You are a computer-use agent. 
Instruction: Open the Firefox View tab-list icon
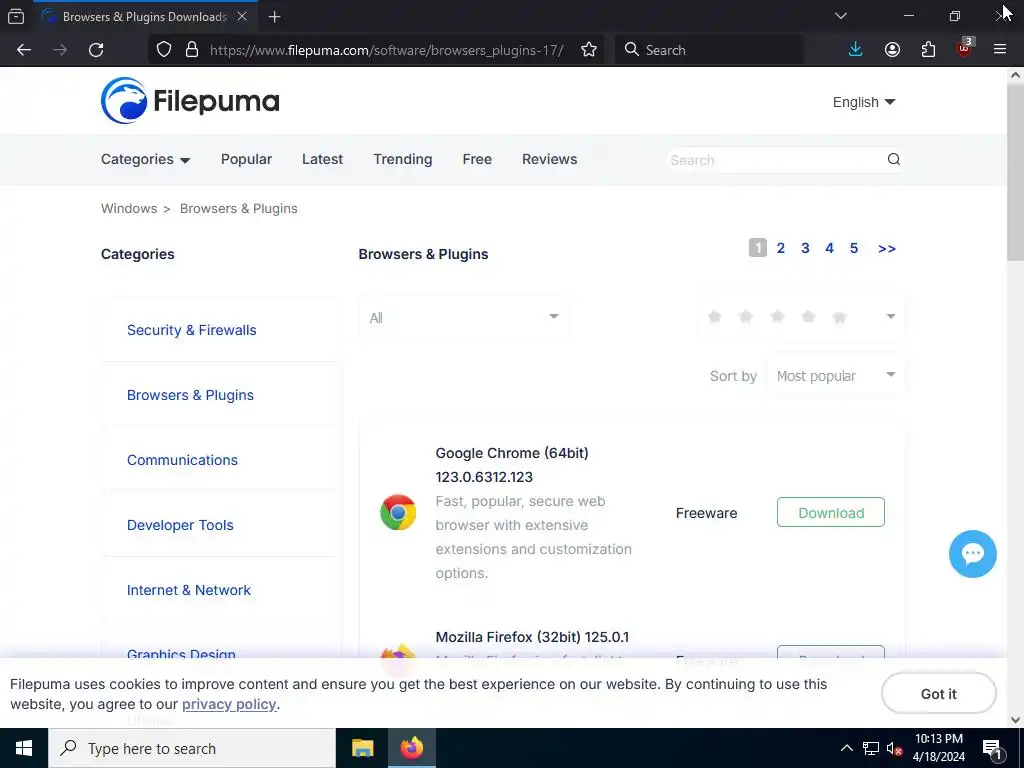(x=16, y=16)
